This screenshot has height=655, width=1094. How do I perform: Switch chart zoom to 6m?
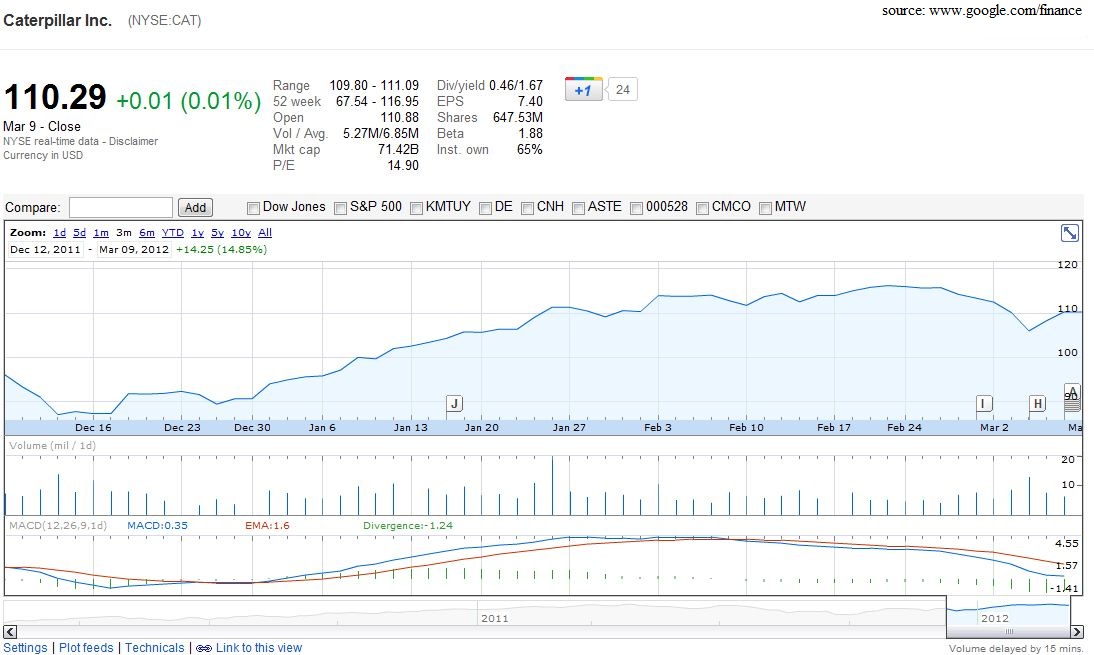[x=147, y=233]
